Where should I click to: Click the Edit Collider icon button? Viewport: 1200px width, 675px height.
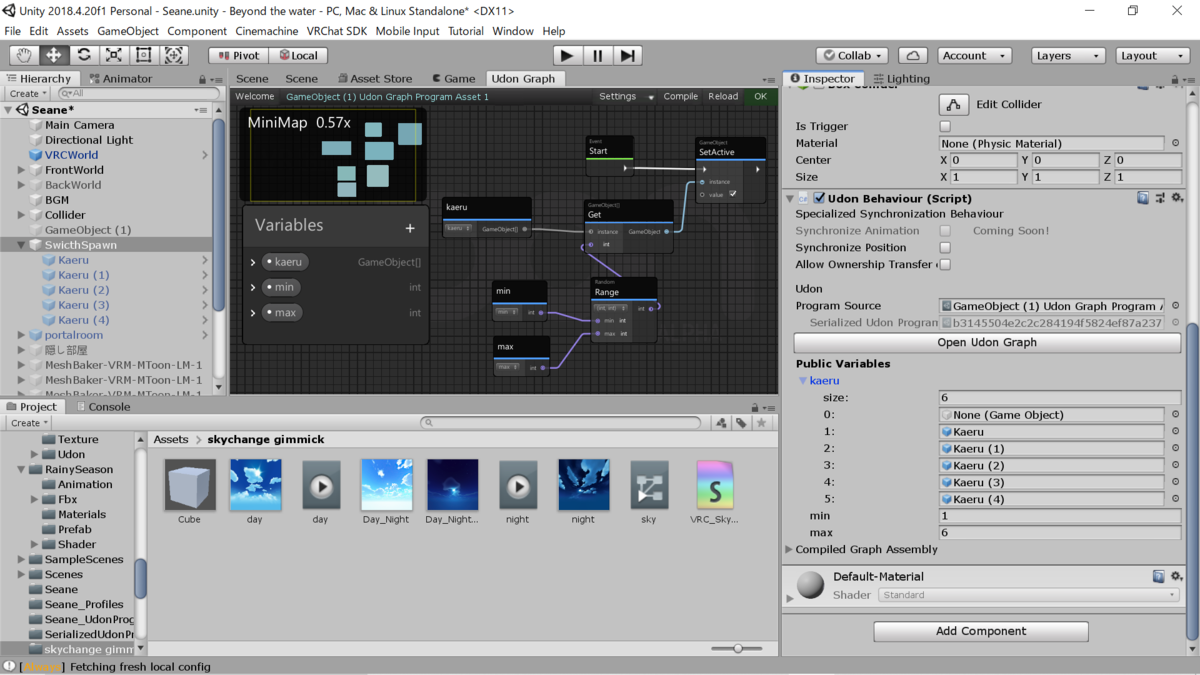tap(954, 104)
